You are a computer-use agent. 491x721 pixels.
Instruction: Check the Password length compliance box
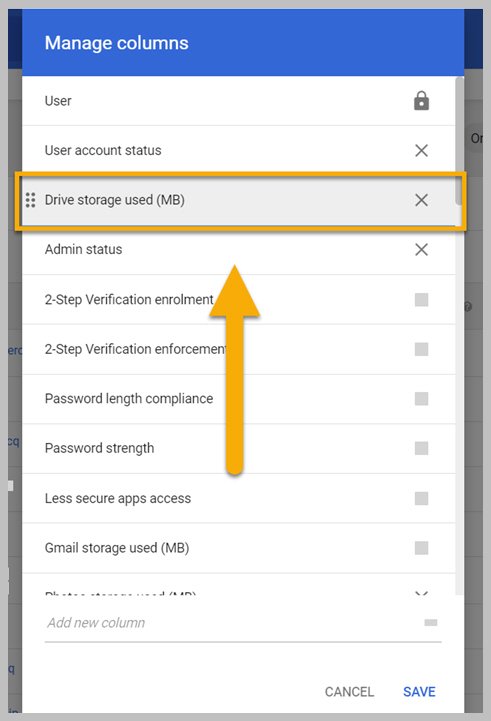(x=421, y=399)
